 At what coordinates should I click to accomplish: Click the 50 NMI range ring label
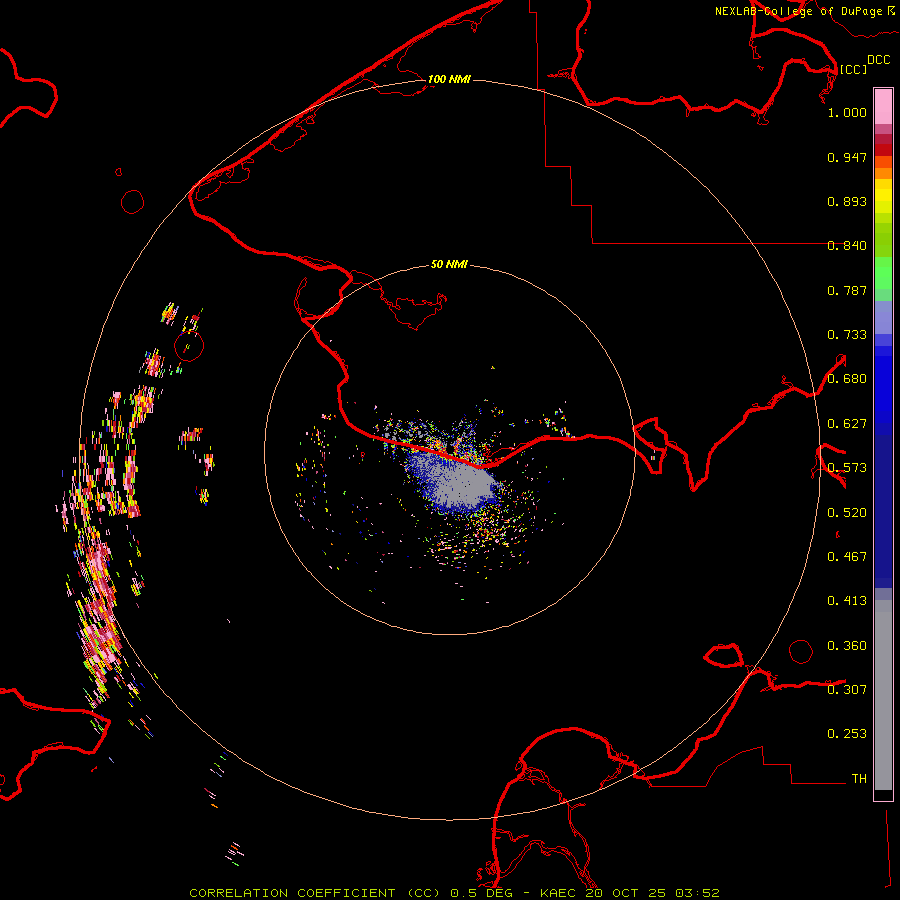point(449,264)
